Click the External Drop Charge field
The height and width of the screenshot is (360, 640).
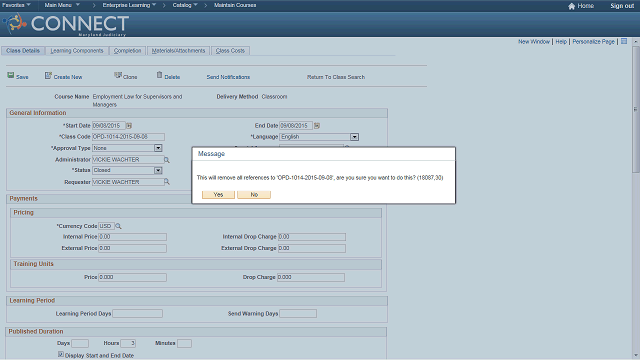(x=312, y=248)
